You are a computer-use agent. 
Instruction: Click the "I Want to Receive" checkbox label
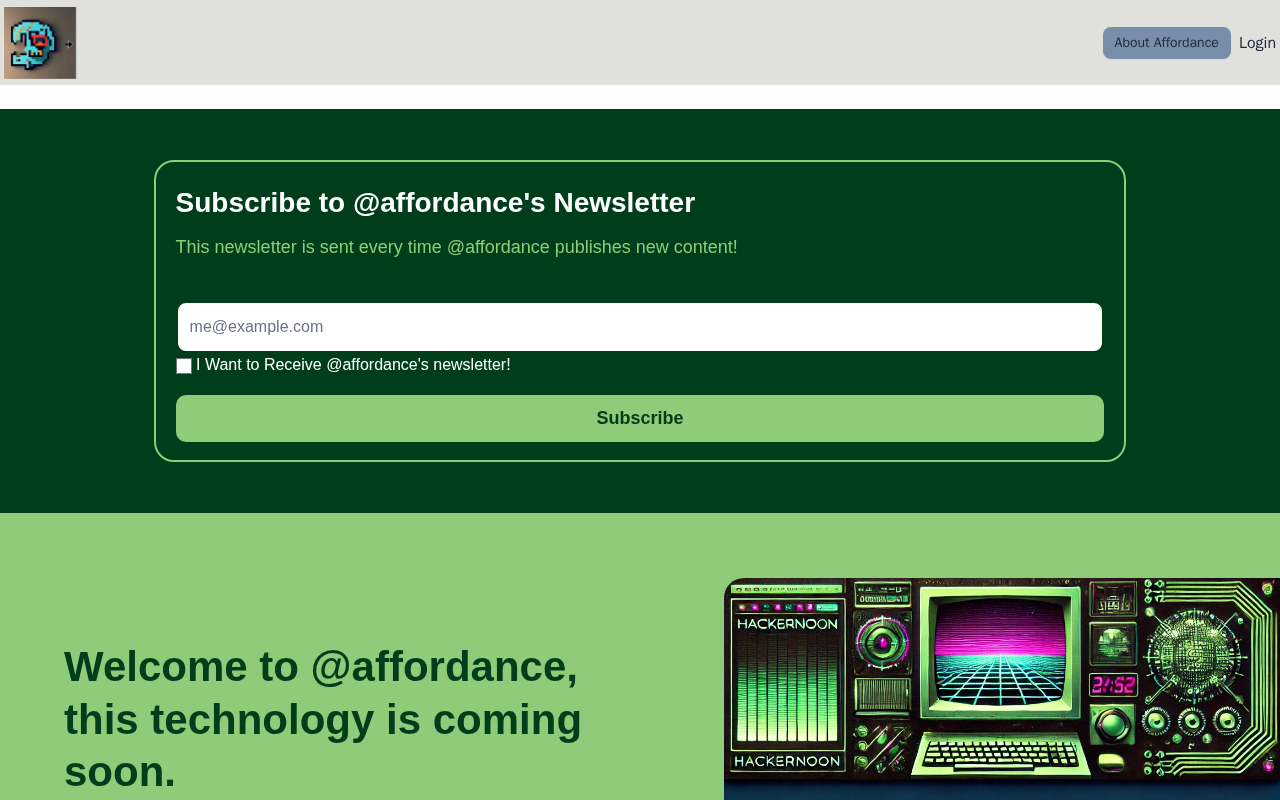(353, 365)
